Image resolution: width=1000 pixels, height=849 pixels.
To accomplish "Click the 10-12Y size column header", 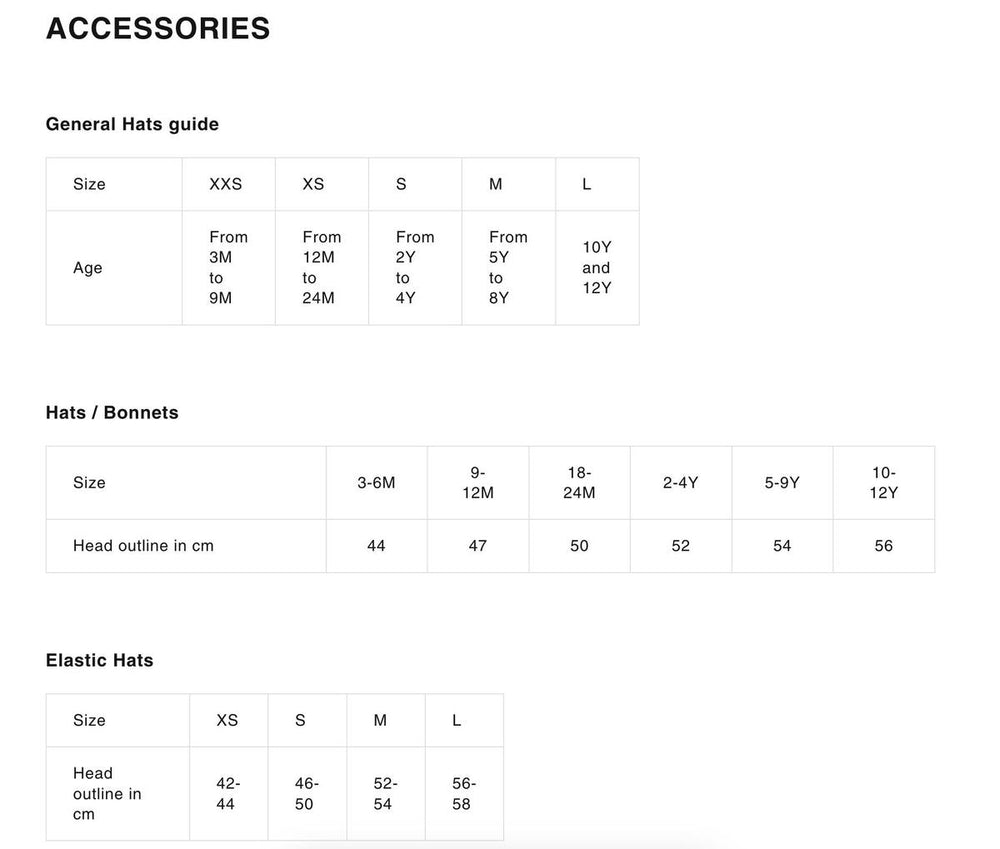I will 883,483.
